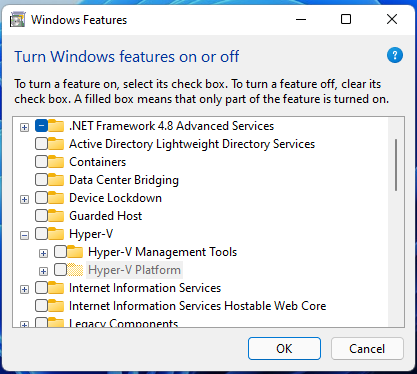Click the Hyper-V Management Tools folder icon
Screen dimensions: 417x374
pyautogui.click(x=75, y=252)
